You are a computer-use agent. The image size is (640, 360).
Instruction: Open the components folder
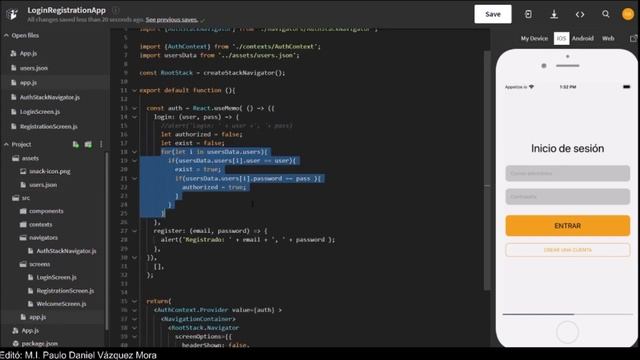[46, 211]
